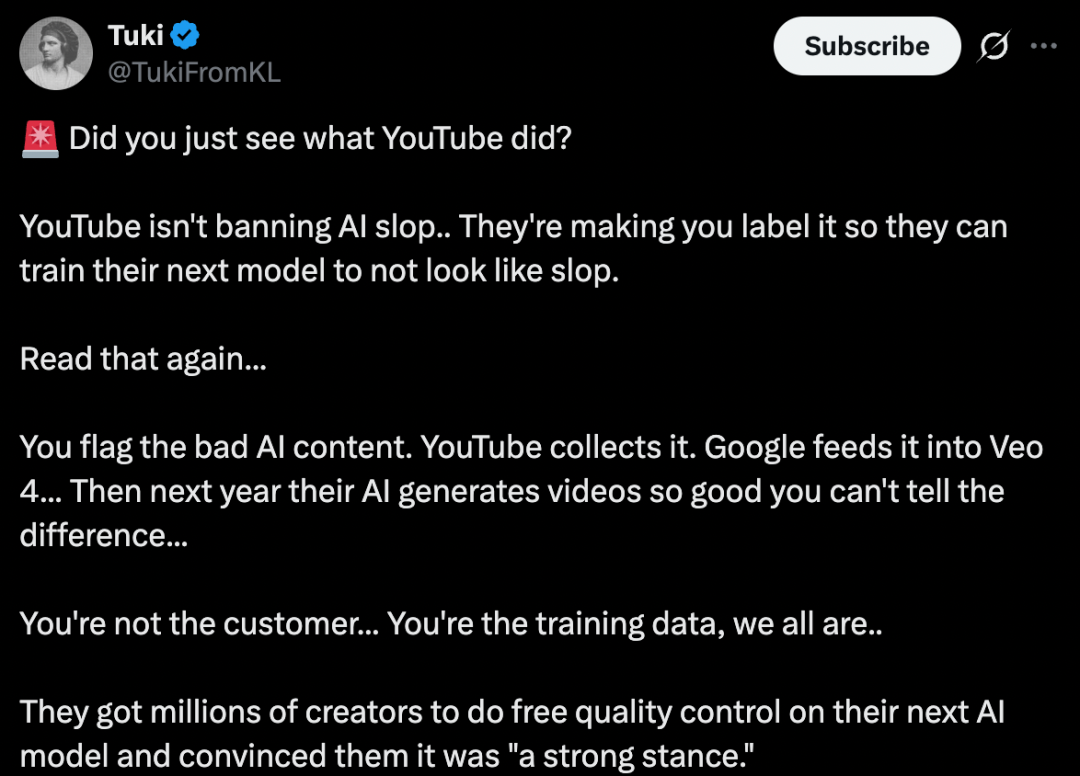Click the blue verified badge beside Tuki
Viewport: 1080px width, 776px height.
pos(185,36)
